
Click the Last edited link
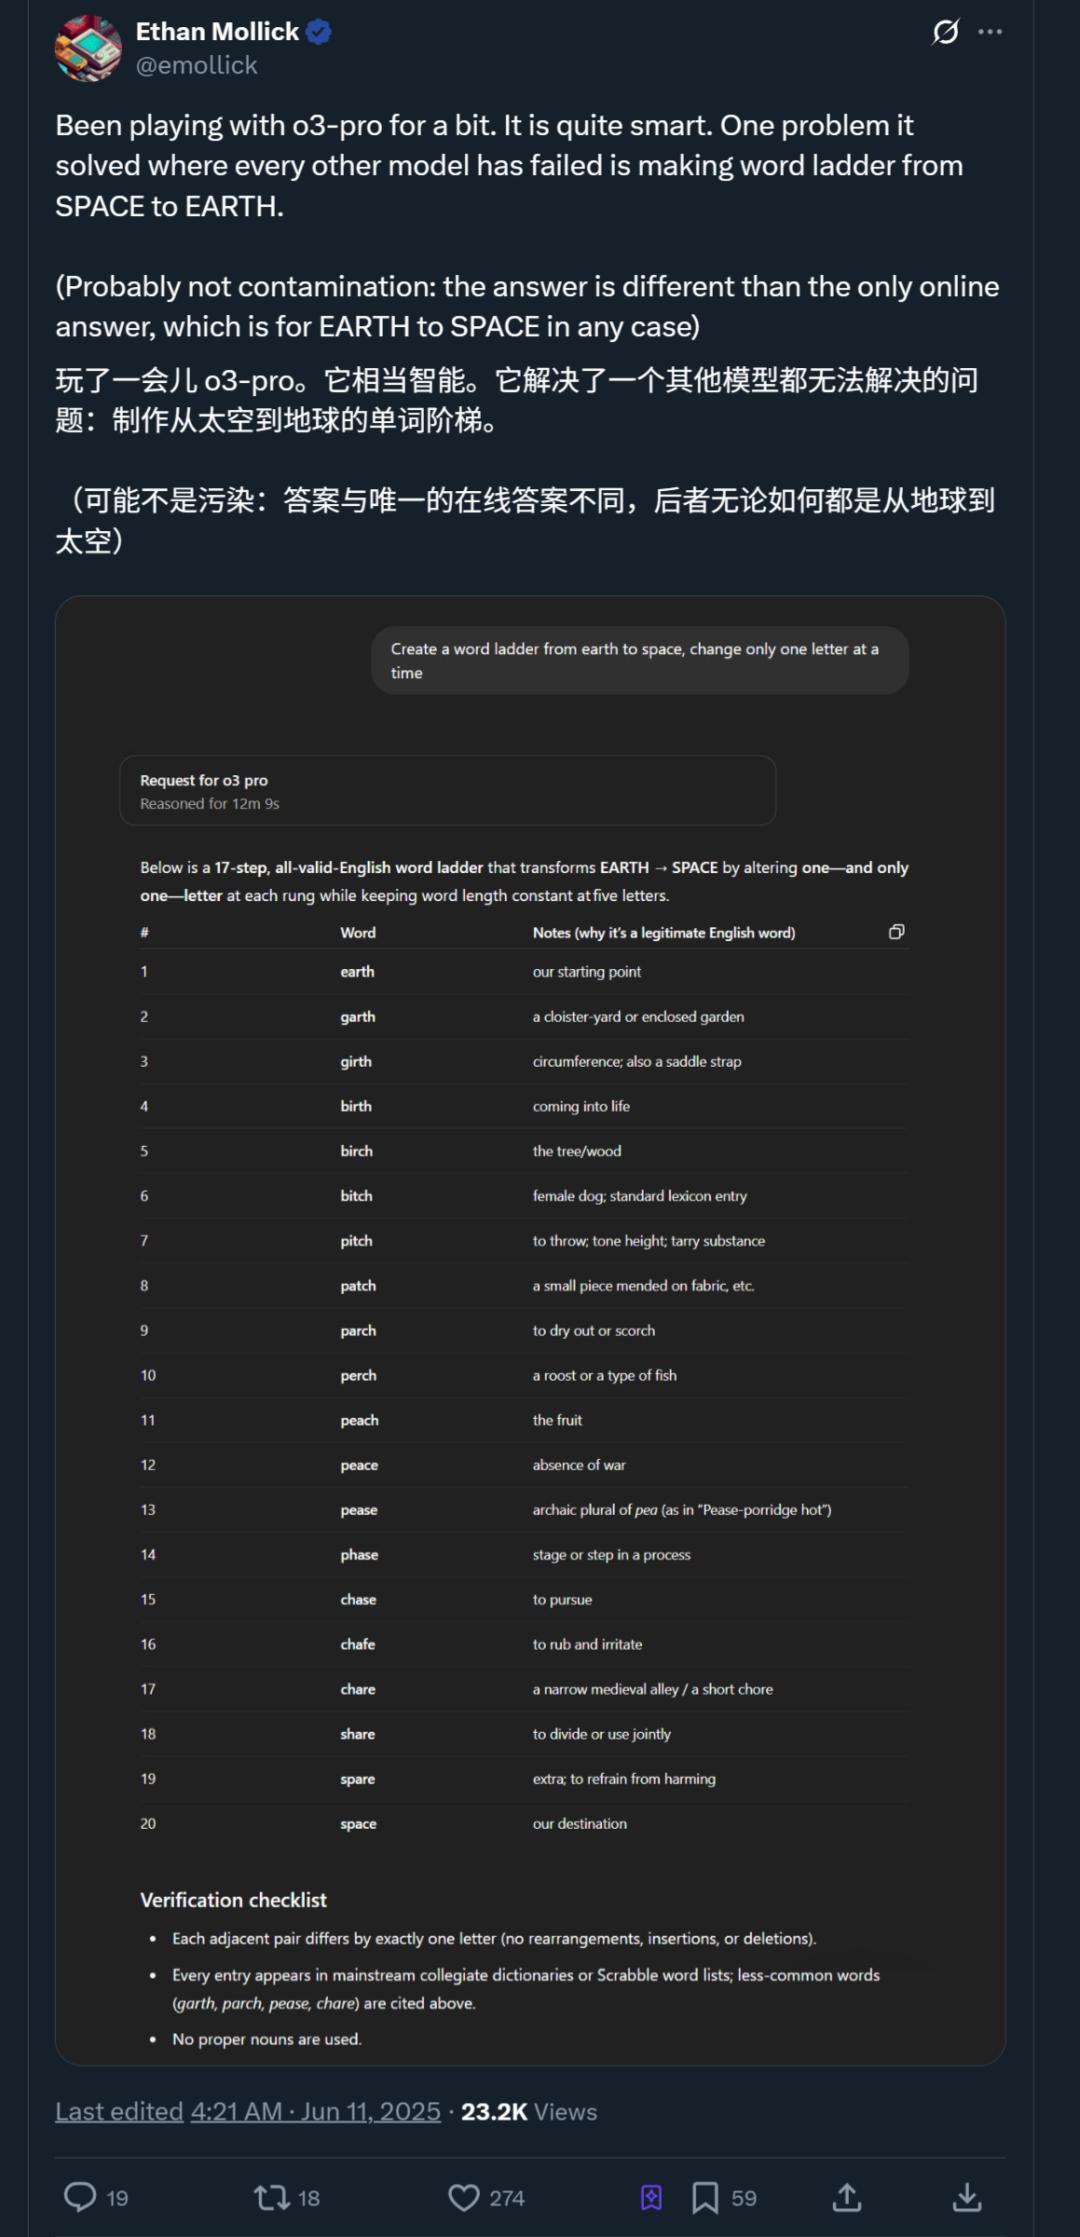click(119, 2111)
